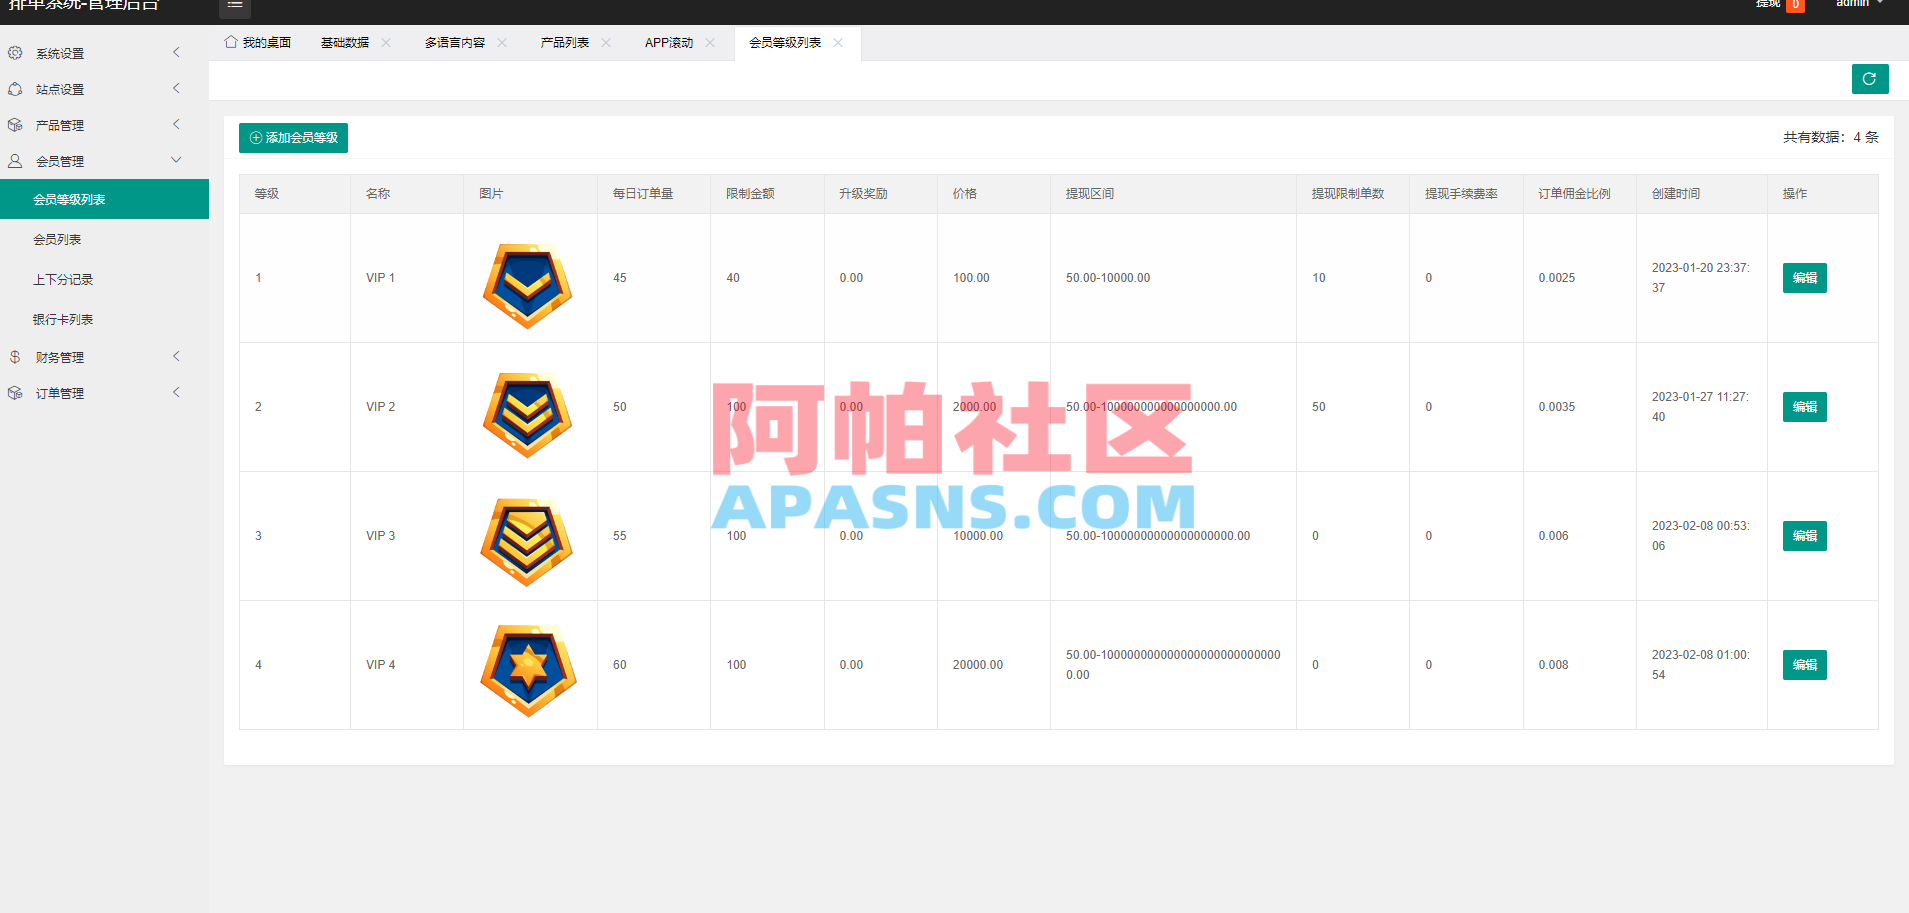1909x913 pixels.
Task: Click the orange 提现 badge showing 0
Action: [1795, 4]
